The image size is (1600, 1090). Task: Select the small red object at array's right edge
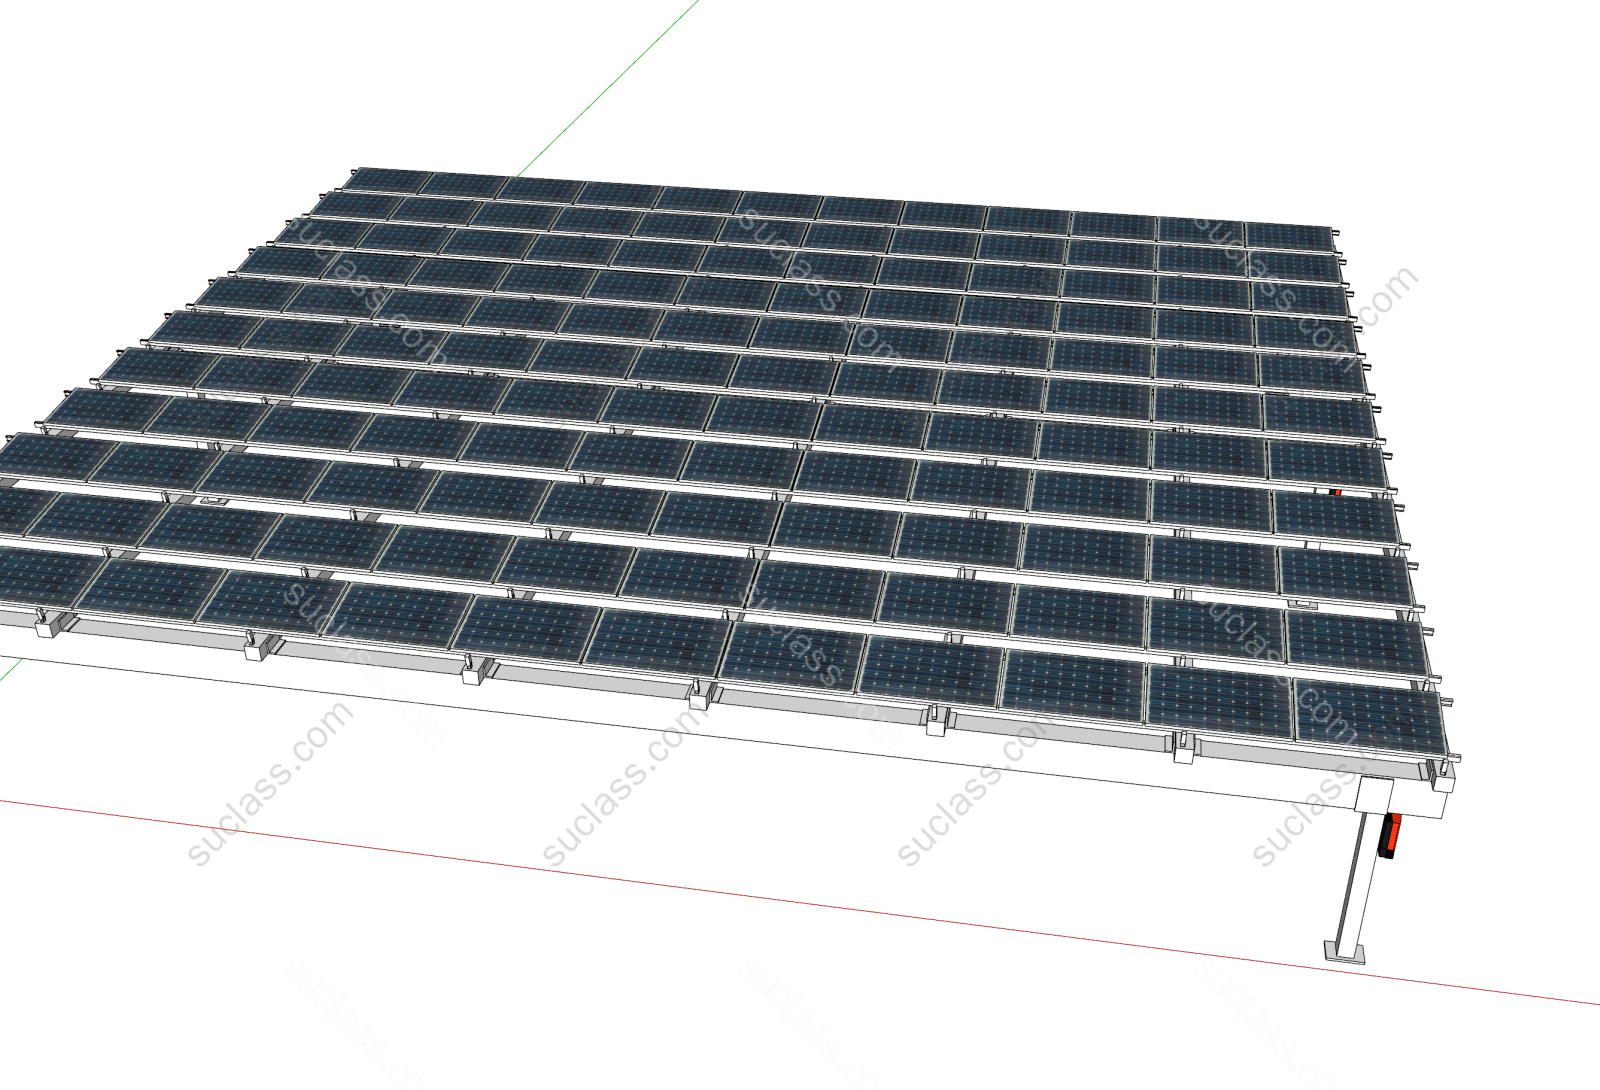coord(1335,492)
